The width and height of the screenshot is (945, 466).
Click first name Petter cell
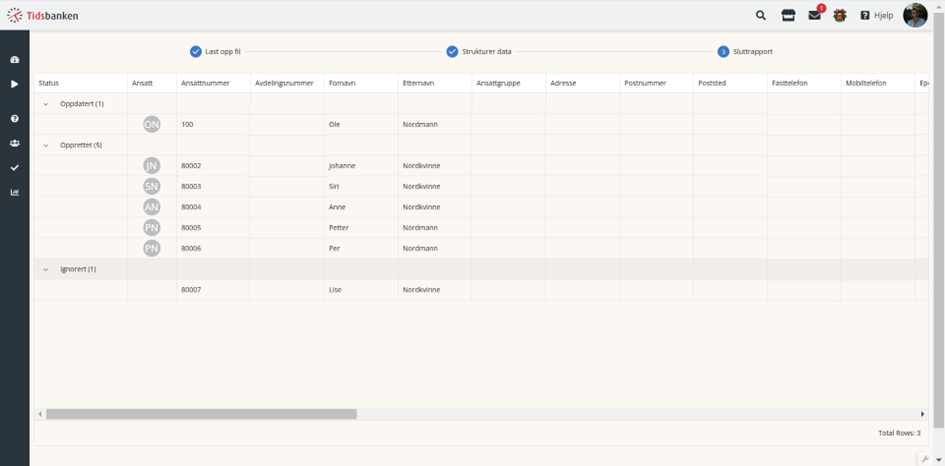click(x=361, y=228)
